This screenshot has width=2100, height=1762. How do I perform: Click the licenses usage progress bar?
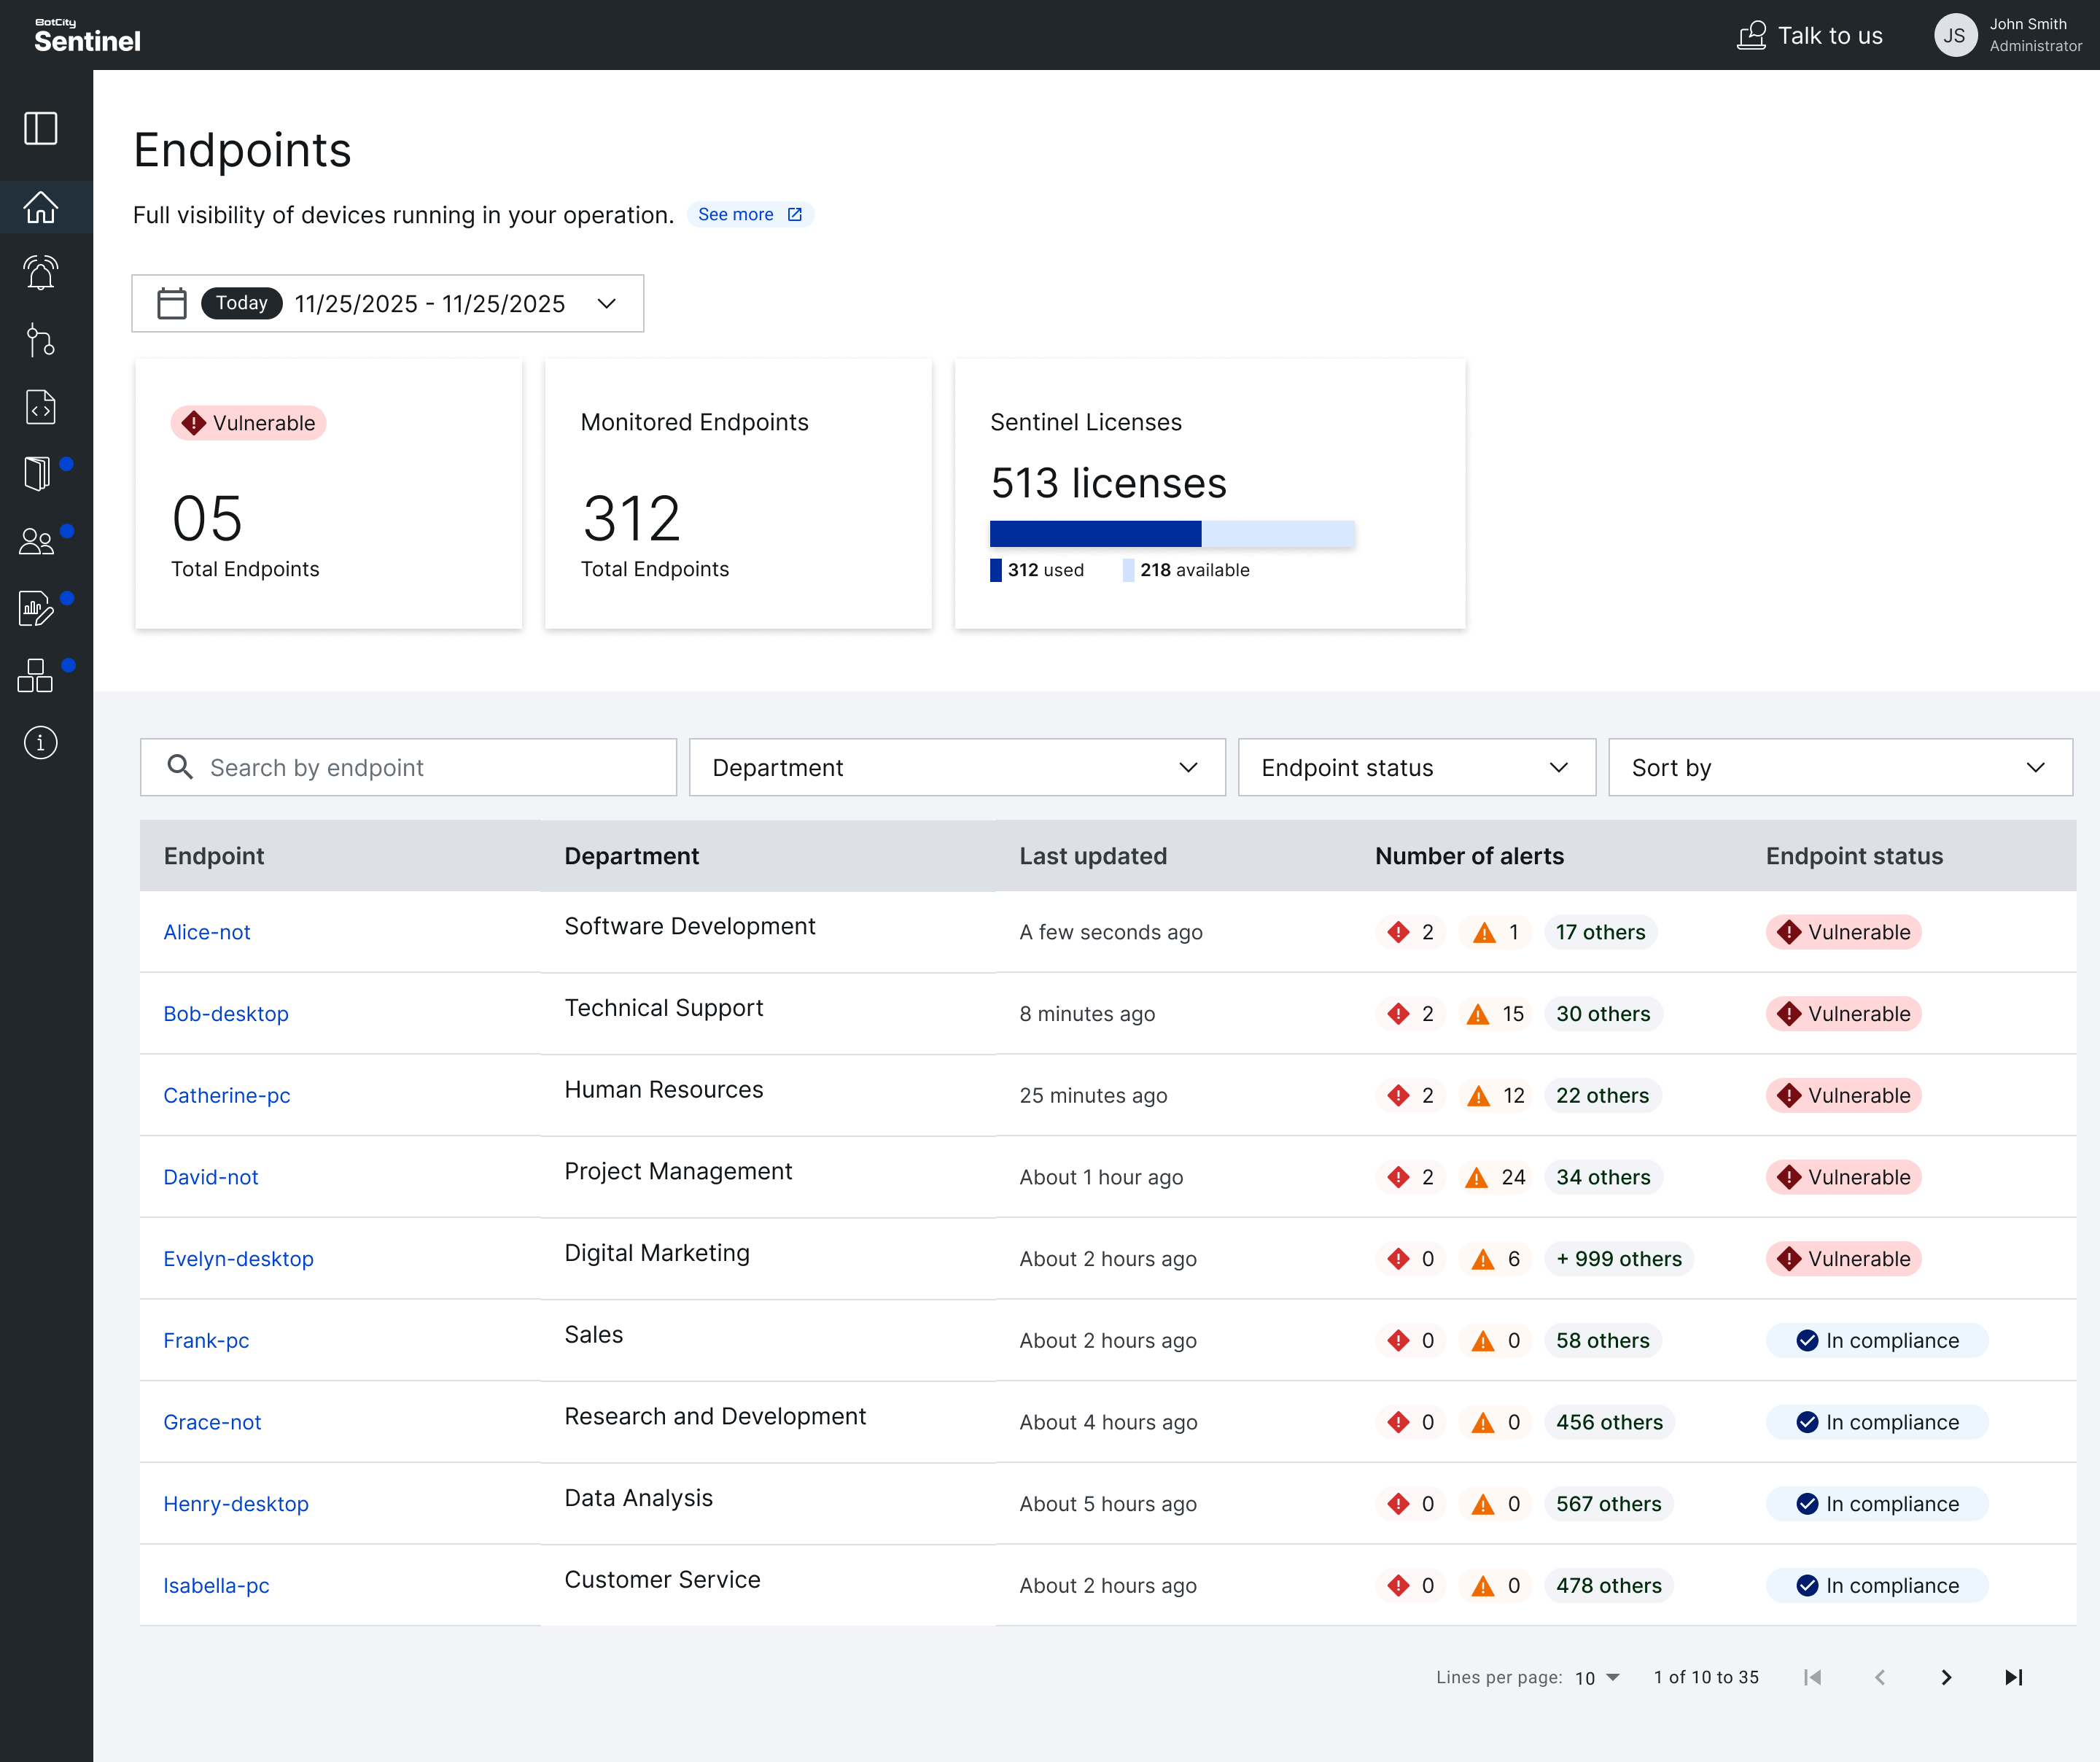tap(1171, 534)
